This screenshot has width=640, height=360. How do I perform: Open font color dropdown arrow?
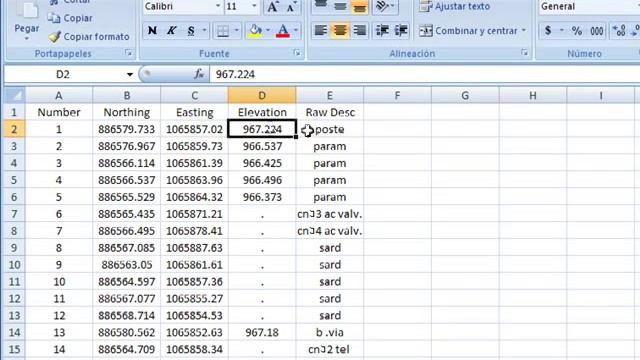pyautogui.click(x=296, y=31)
